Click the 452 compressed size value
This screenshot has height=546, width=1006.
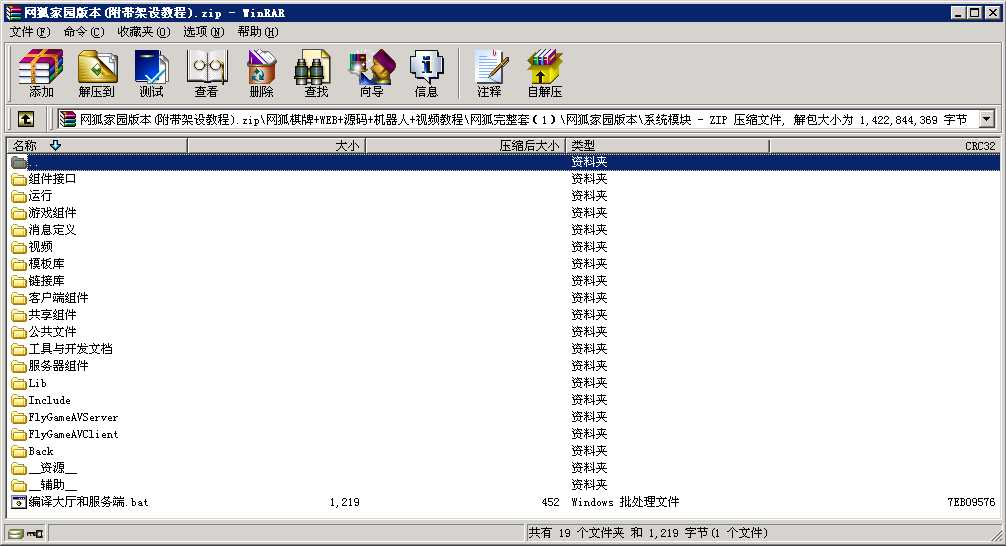tap(550, 502)
